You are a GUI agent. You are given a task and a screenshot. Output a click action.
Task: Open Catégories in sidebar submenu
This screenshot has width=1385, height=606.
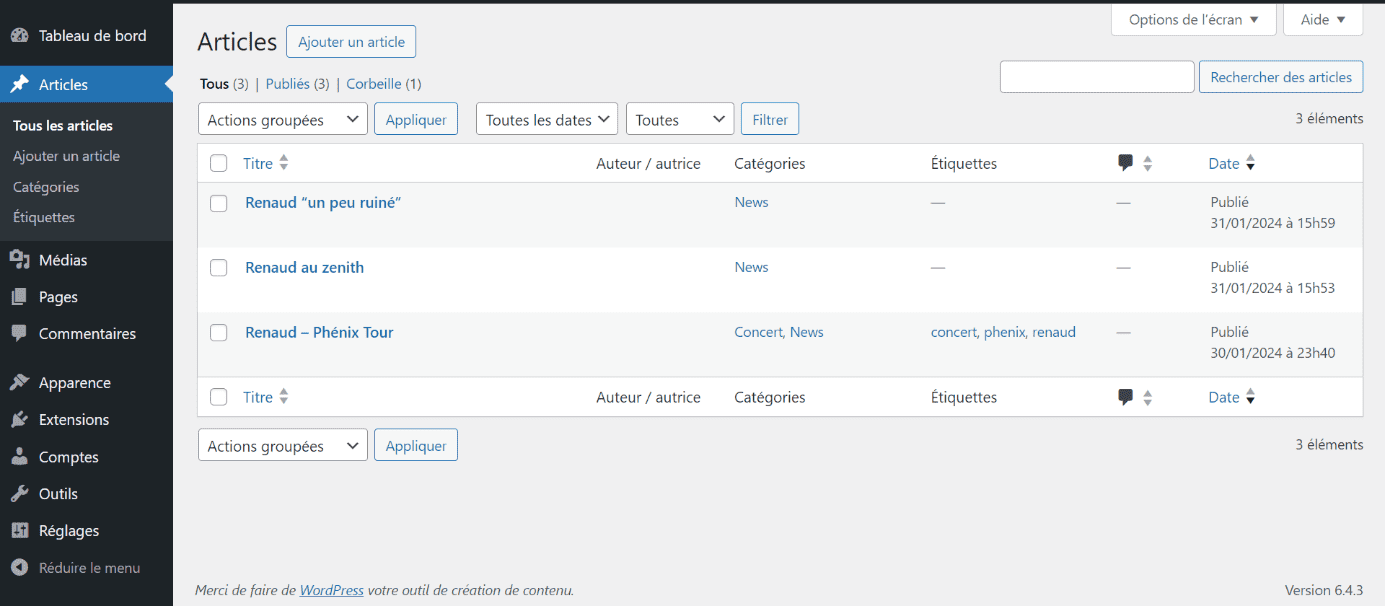click(x=46, y=187)
